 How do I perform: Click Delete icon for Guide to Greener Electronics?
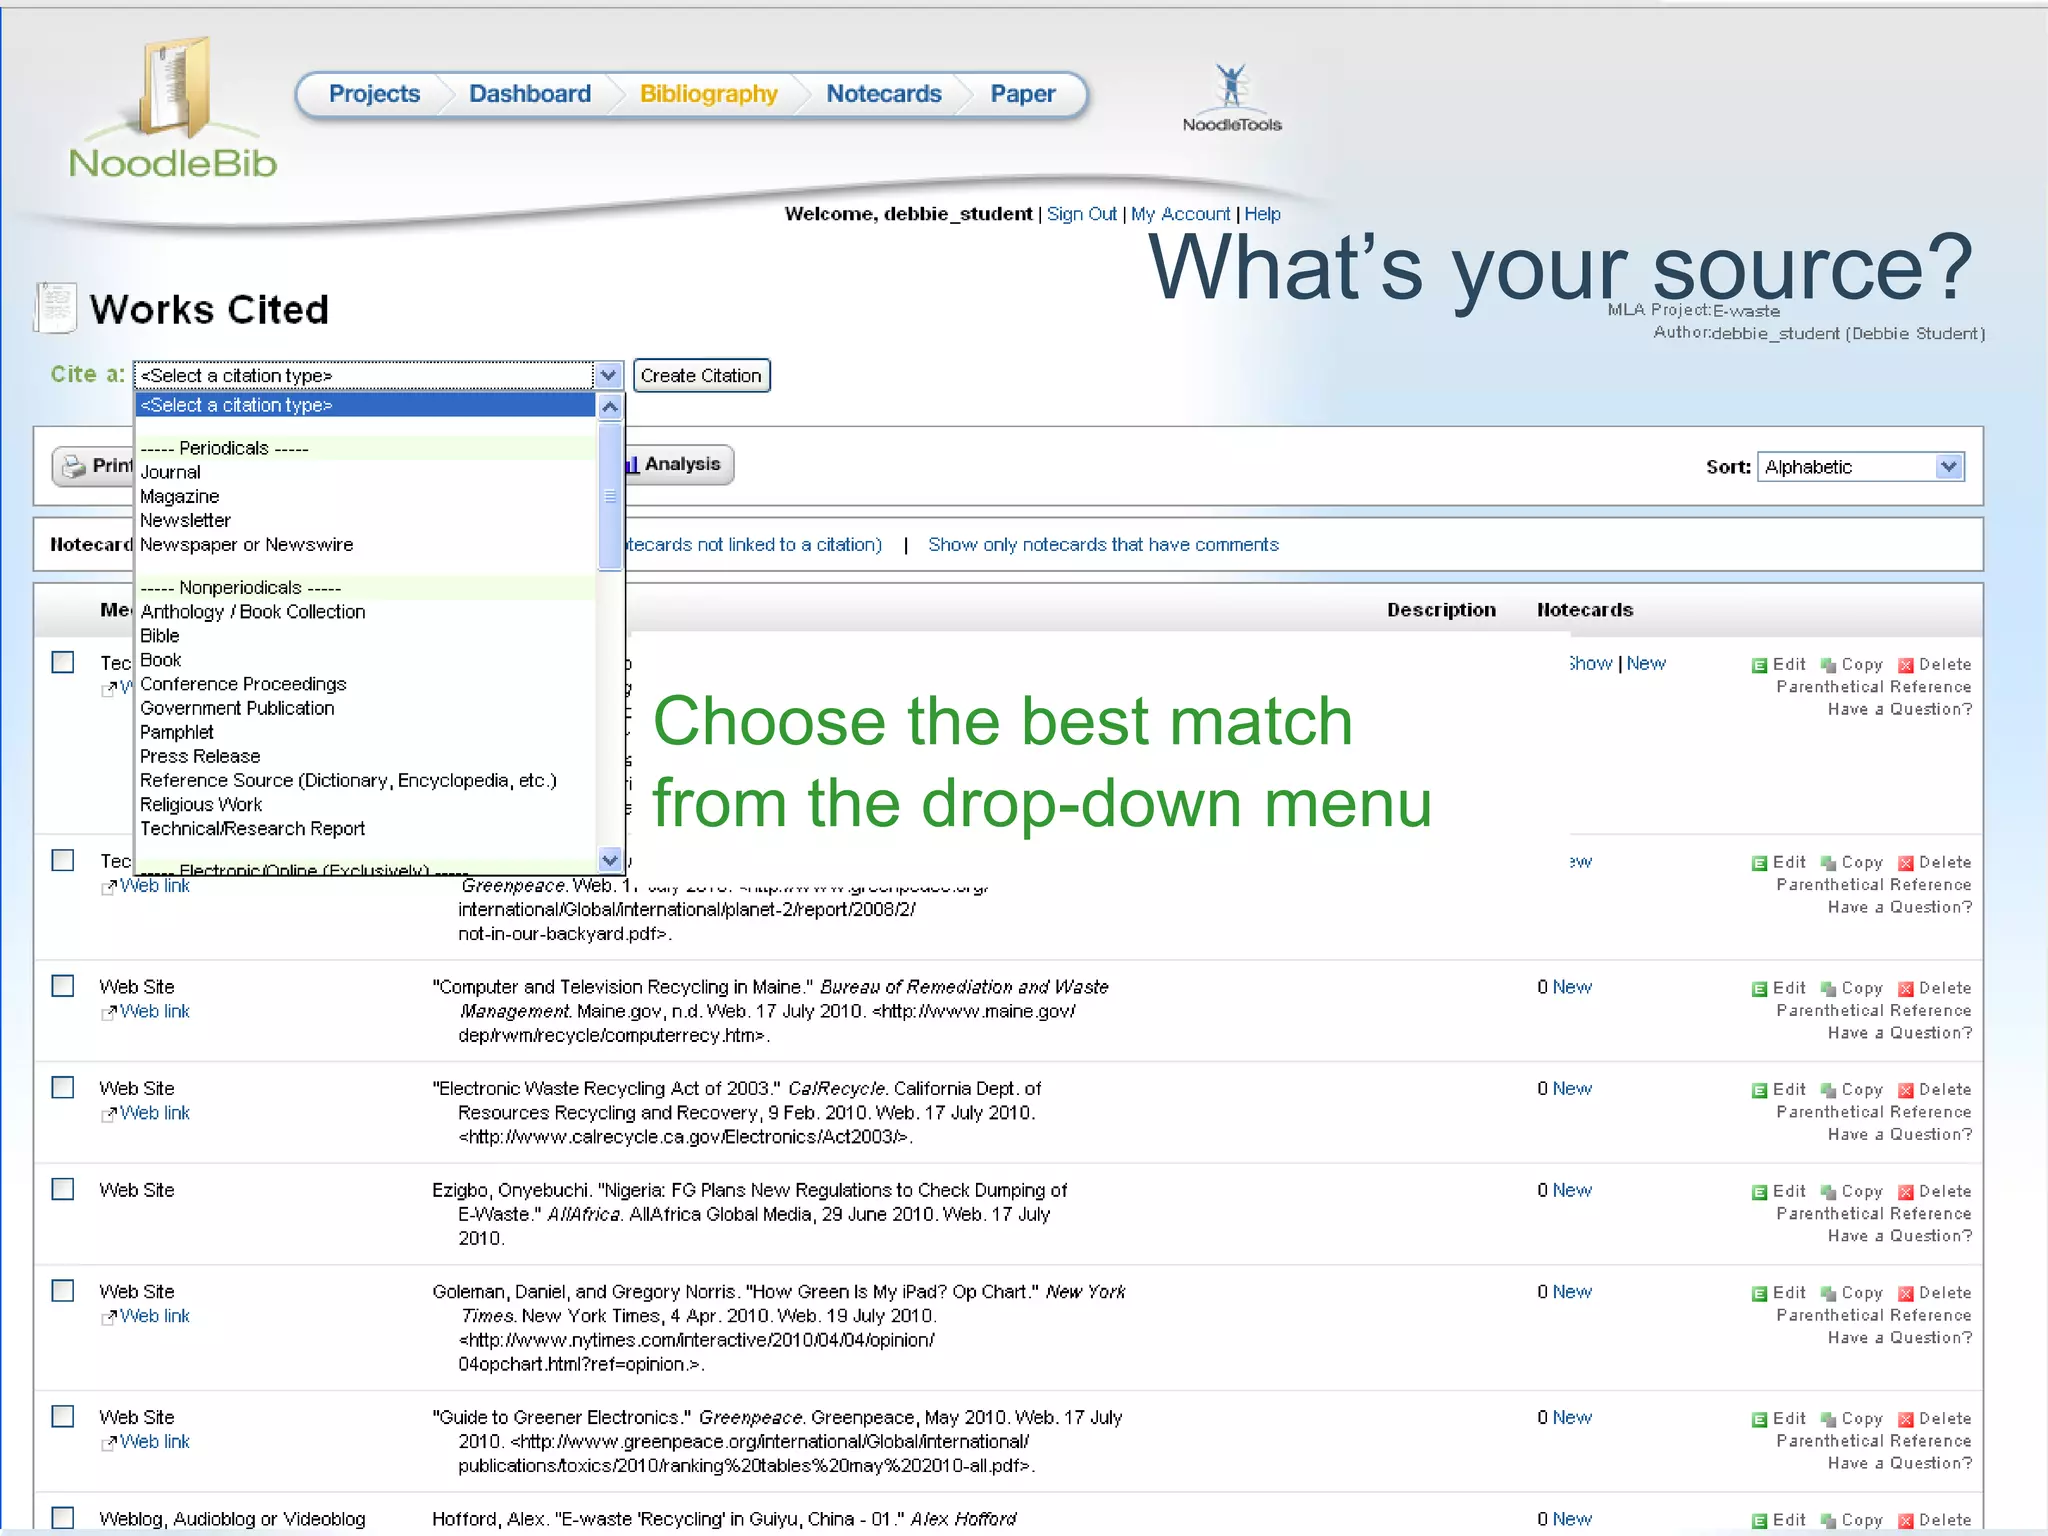pos(1906,1420)
